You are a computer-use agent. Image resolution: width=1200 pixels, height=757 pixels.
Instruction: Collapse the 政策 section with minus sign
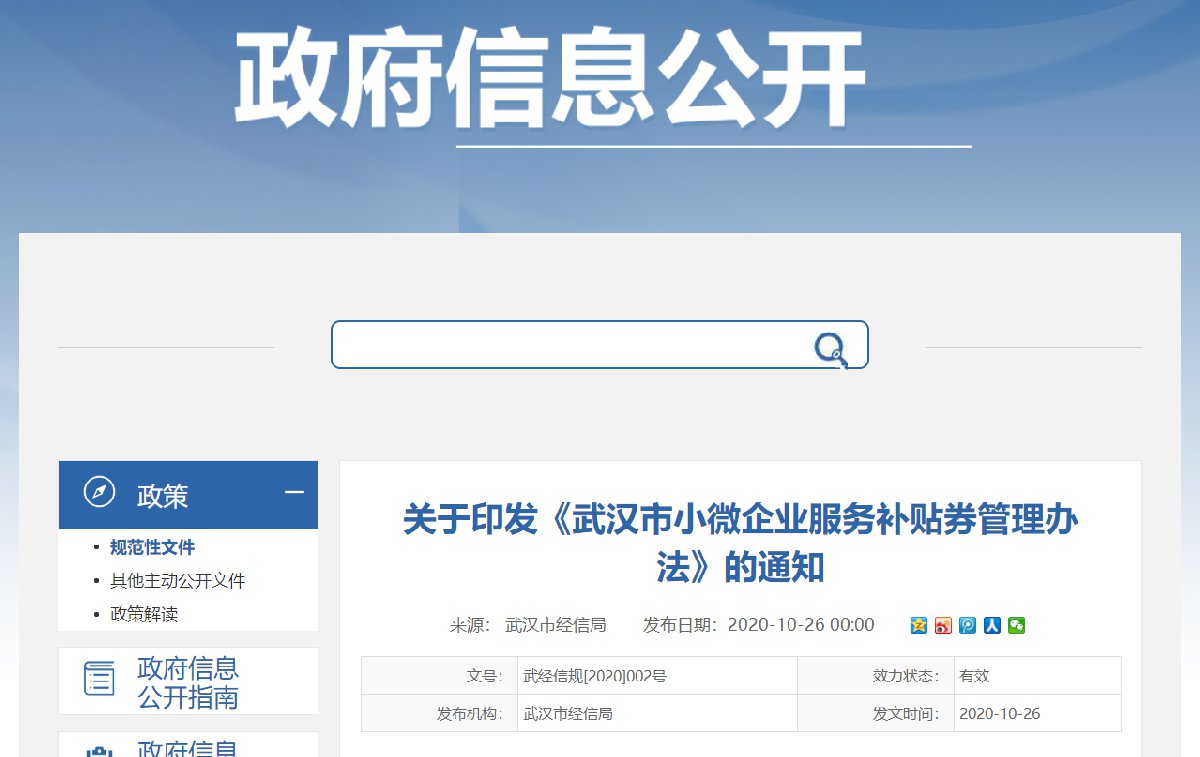(294, 492)
